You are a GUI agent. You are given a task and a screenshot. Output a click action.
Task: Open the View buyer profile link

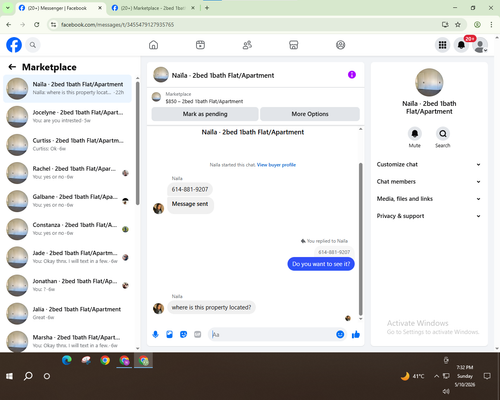point(276,165)
